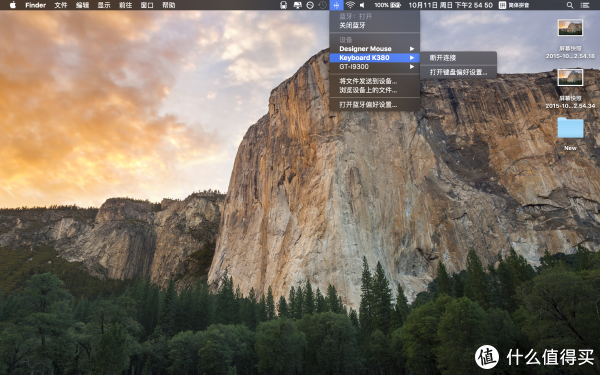Open the 编辑 menu
The height and width of the screenshot is (375, 600).
[x=82, y=5]
